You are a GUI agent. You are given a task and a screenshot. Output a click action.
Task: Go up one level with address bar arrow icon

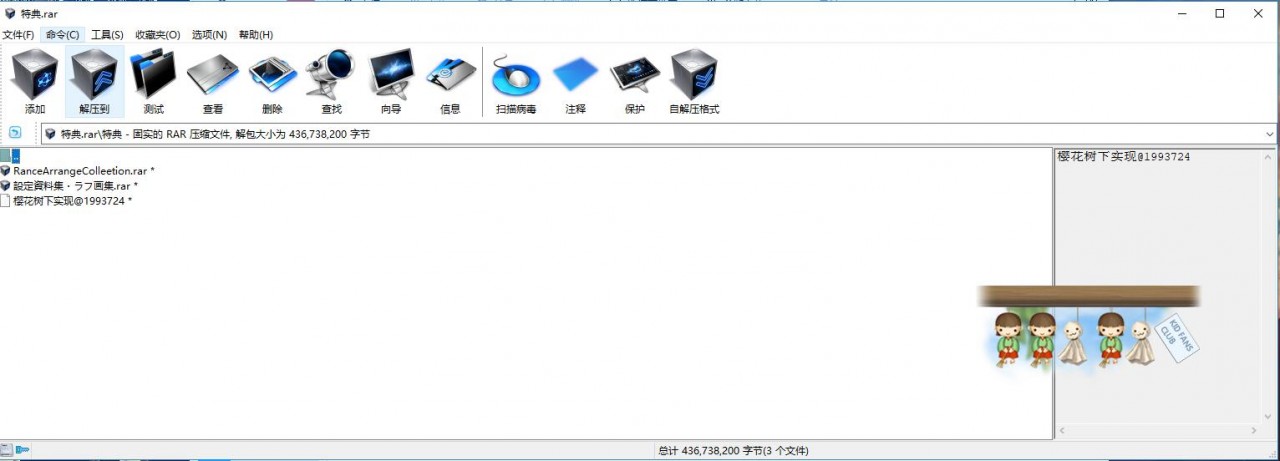16,133
